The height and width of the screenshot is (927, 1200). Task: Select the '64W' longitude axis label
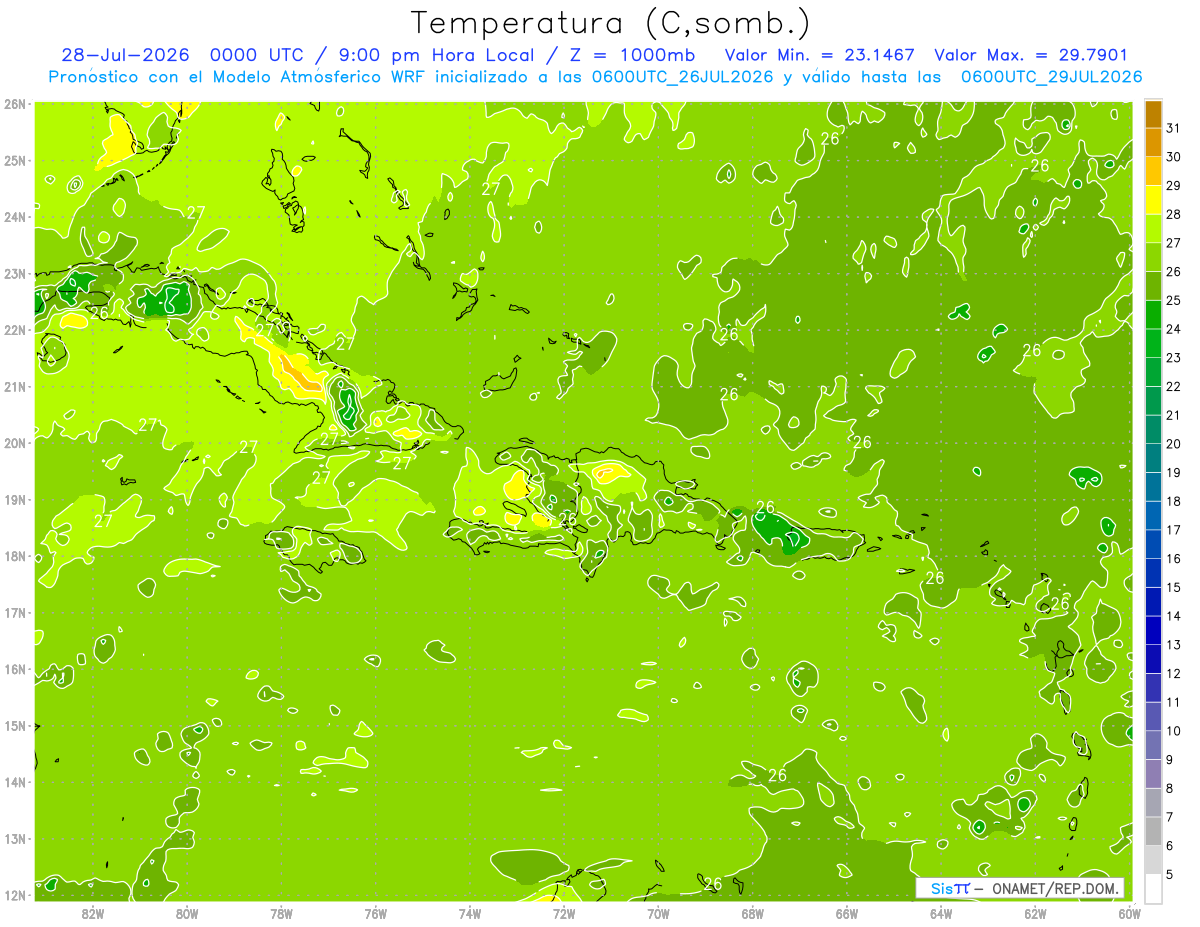(941, 912)
